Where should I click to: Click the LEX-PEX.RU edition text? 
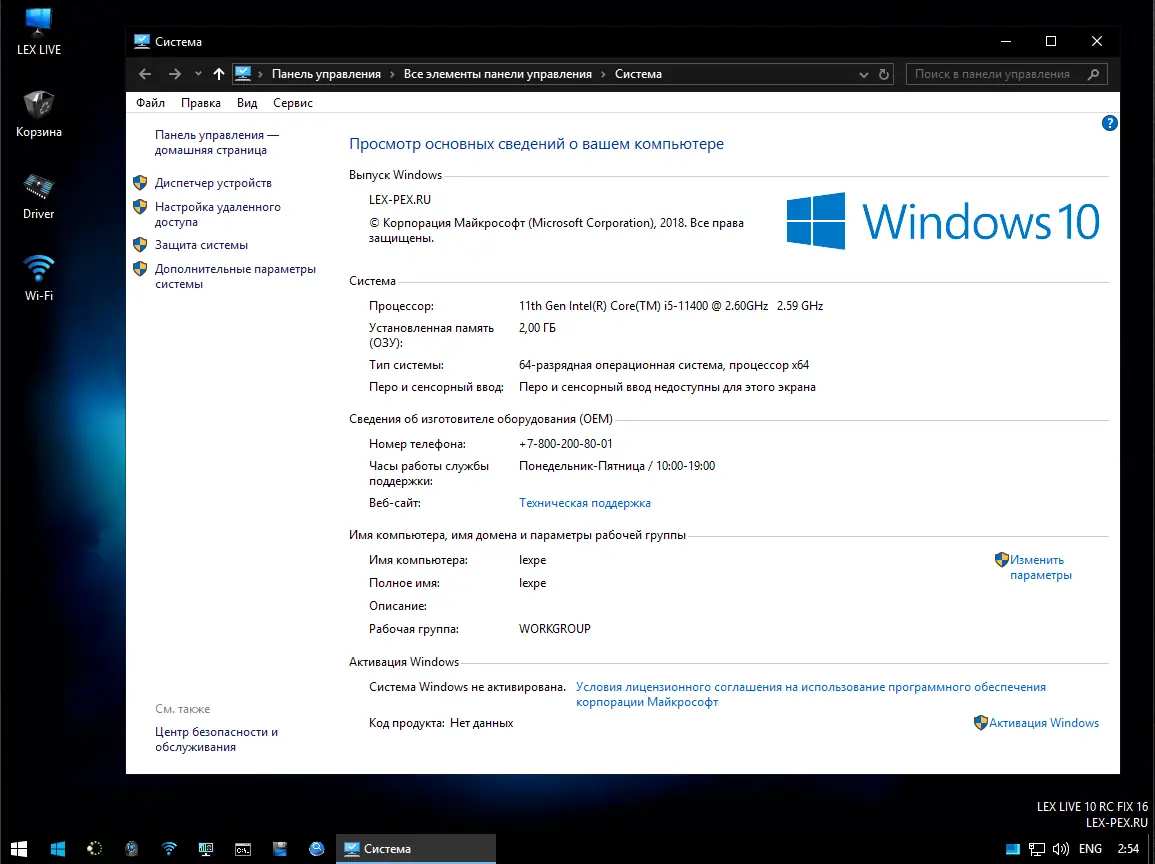399,200
